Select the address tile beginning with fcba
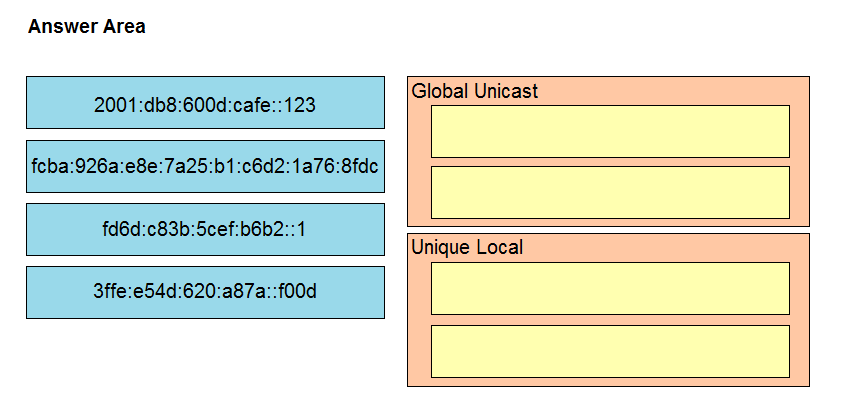This screenshot has width=841, height=418. 205,166
